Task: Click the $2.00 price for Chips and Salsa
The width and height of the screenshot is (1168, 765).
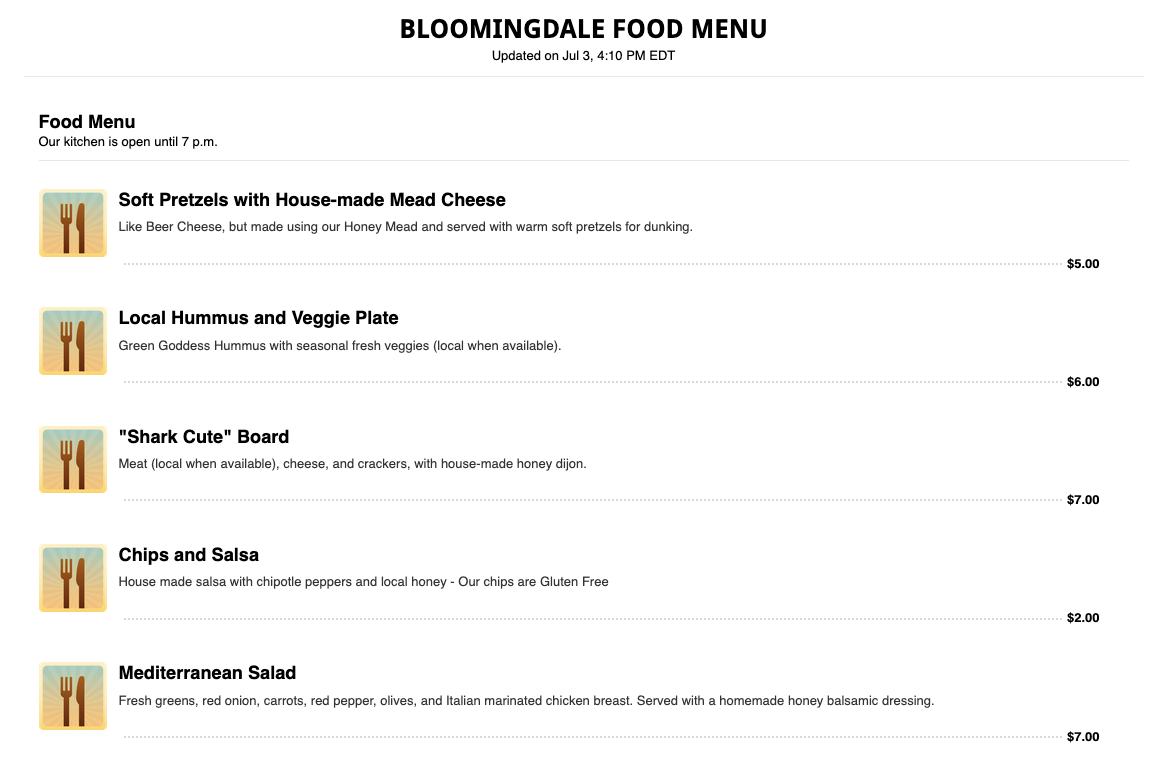Action: point(1083,618)
